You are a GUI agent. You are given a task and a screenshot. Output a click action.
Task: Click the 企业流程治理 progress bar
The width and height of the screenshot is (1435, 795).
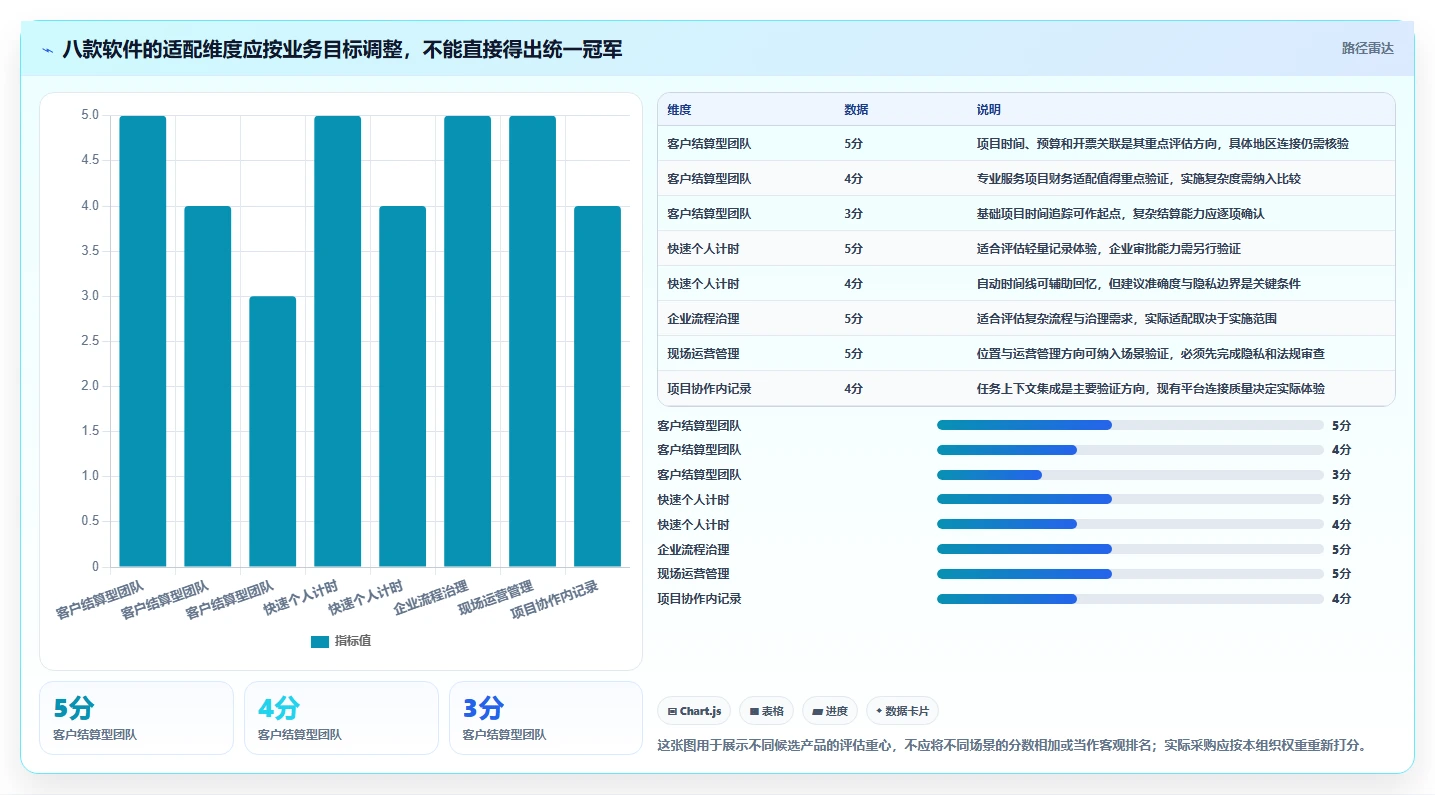pos(1130,549)
